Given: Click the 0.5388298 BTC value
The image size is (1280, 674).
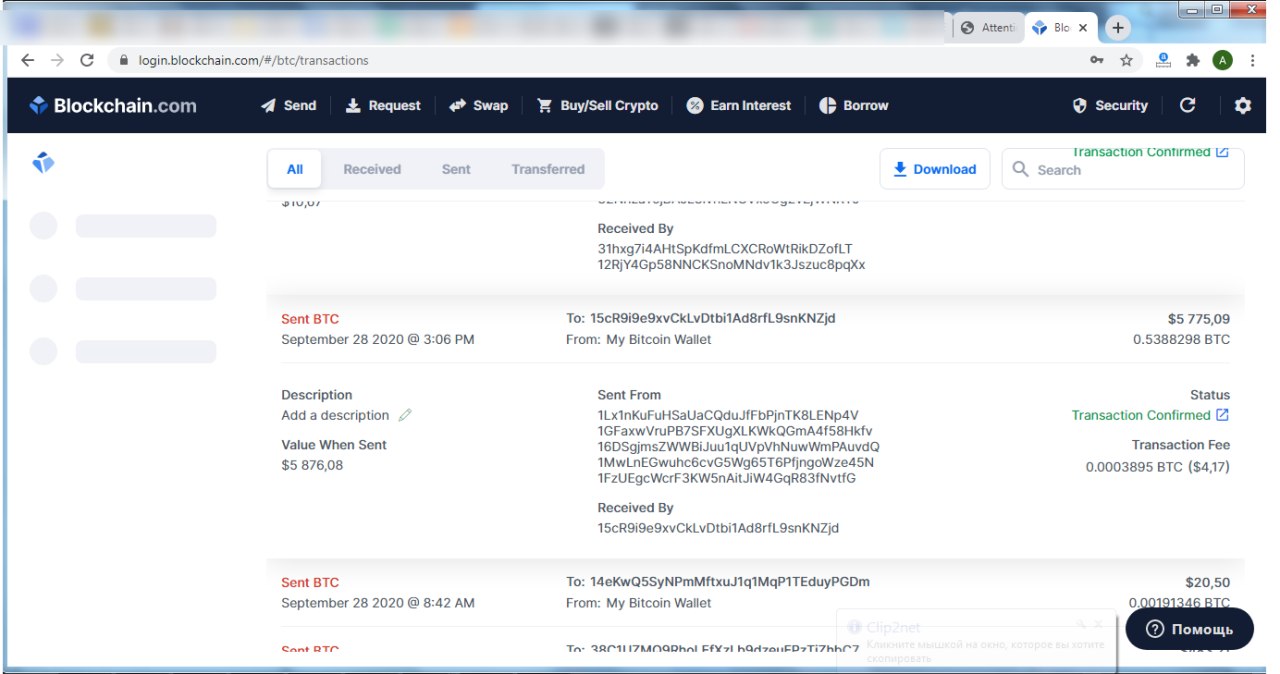Looking at the screenshot, I should tap(1181, 339).
